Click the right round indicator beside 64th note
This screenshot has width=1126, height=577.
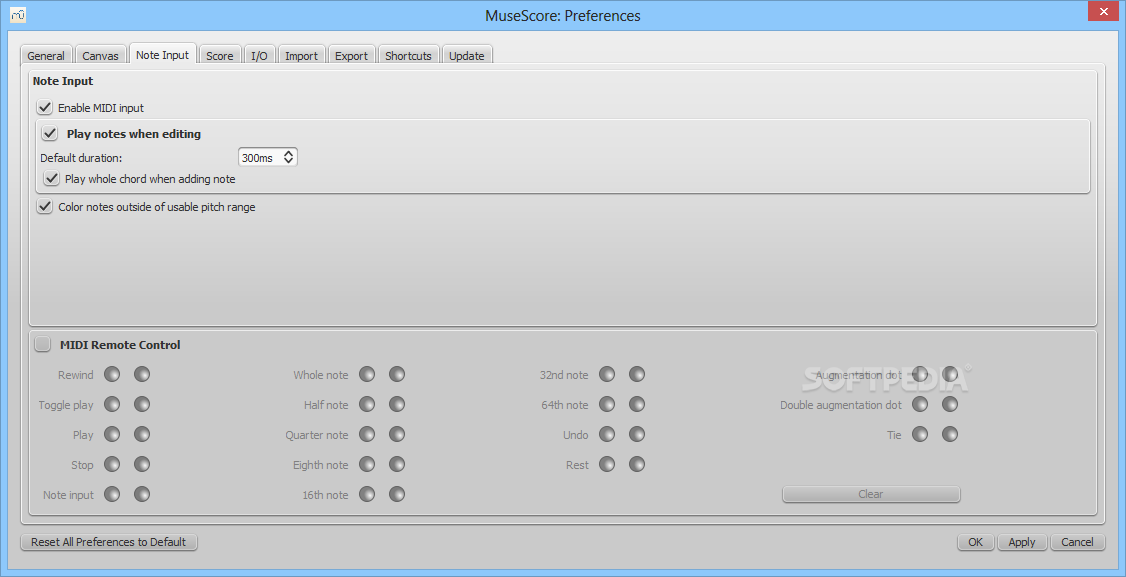(637, 405)
